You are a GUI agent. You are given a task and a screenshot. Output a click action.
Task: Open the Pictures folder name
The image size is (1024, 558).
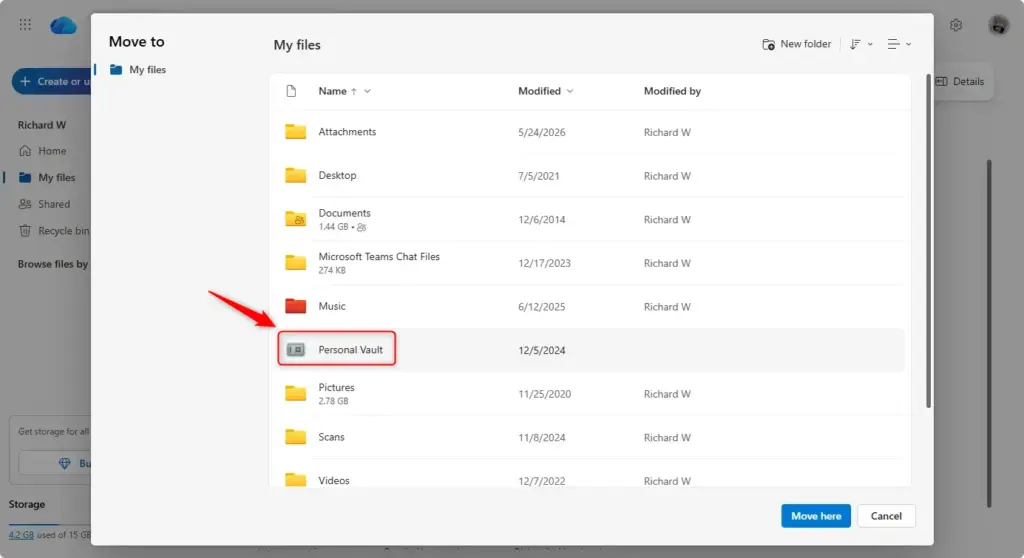pos(336,387)
